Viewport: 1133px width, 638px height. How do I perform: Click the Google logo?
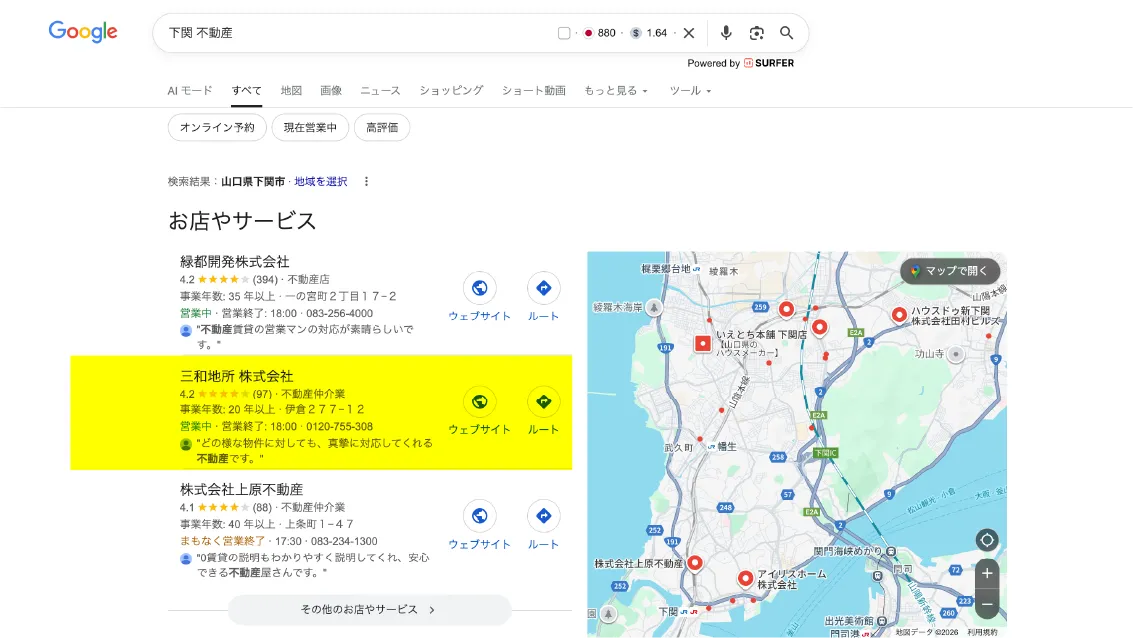[x=82, y=32]
